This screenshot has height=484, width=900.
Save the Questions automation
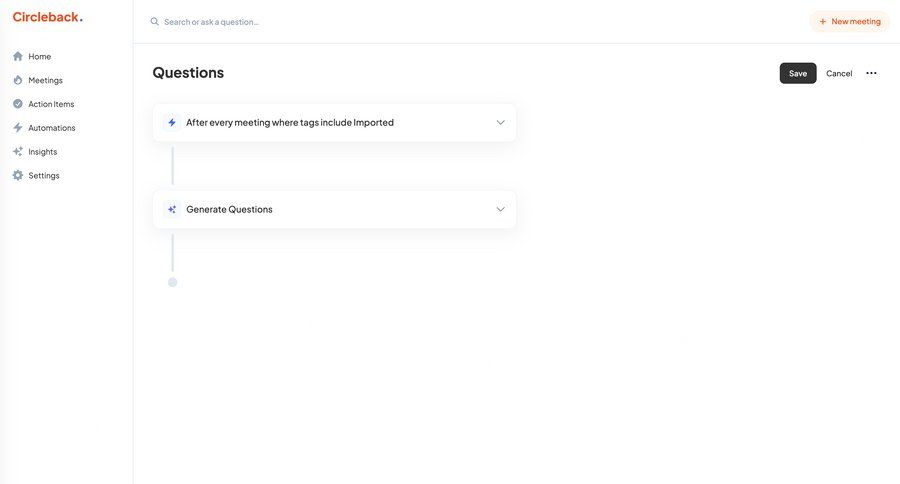797,73
